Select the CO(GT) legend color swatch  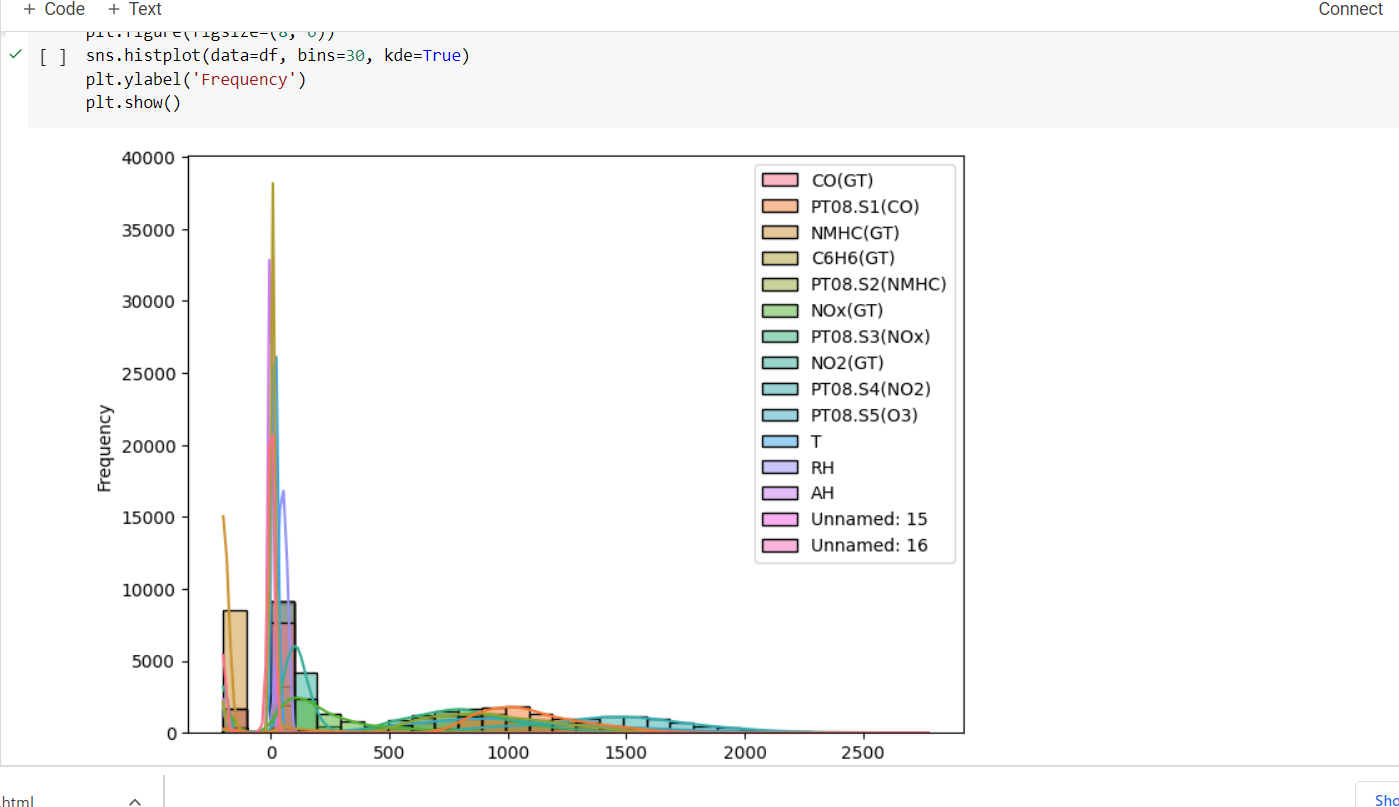pyautogui.click(x=781, y=180)
